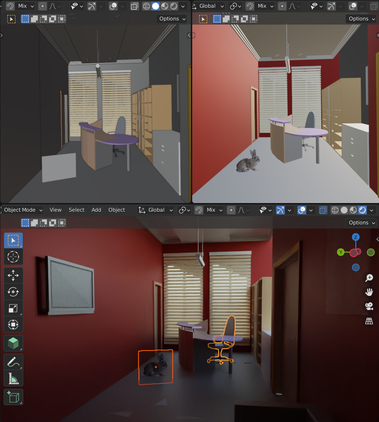The height and width of the screenshot is (422, 379).
Task: Switch the bottom viewport to material preview shading
Action: click(353, 210)
